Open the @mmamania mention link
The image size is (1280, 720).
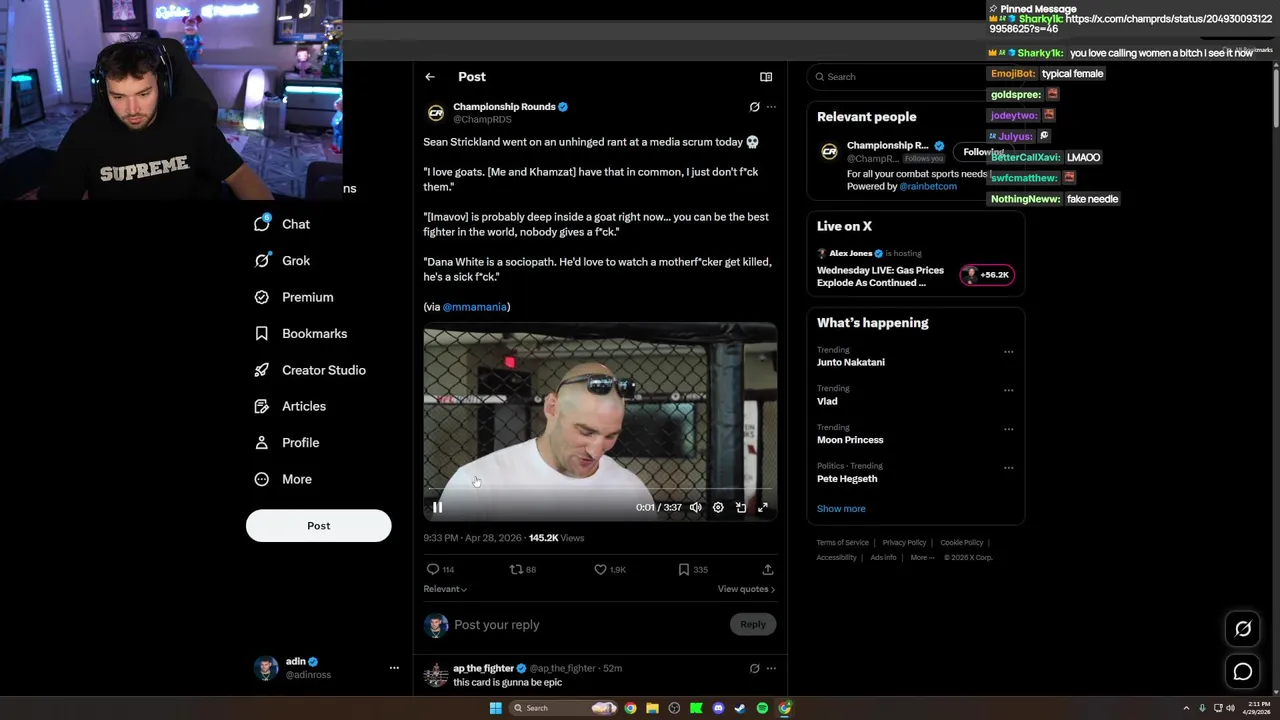(x=475, y=307)
